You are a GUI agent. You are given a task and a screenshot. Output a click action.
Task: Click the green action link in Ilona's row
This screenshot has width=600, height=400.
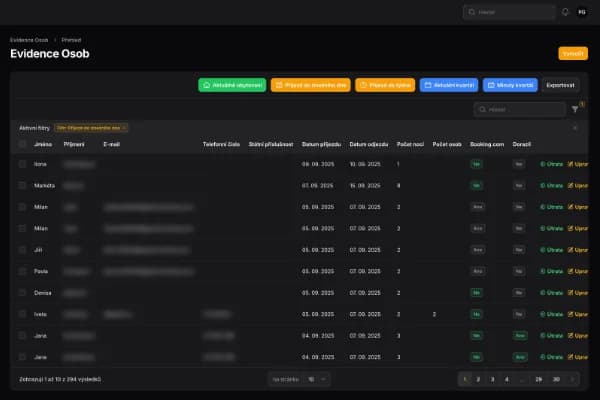pos(551,164)
